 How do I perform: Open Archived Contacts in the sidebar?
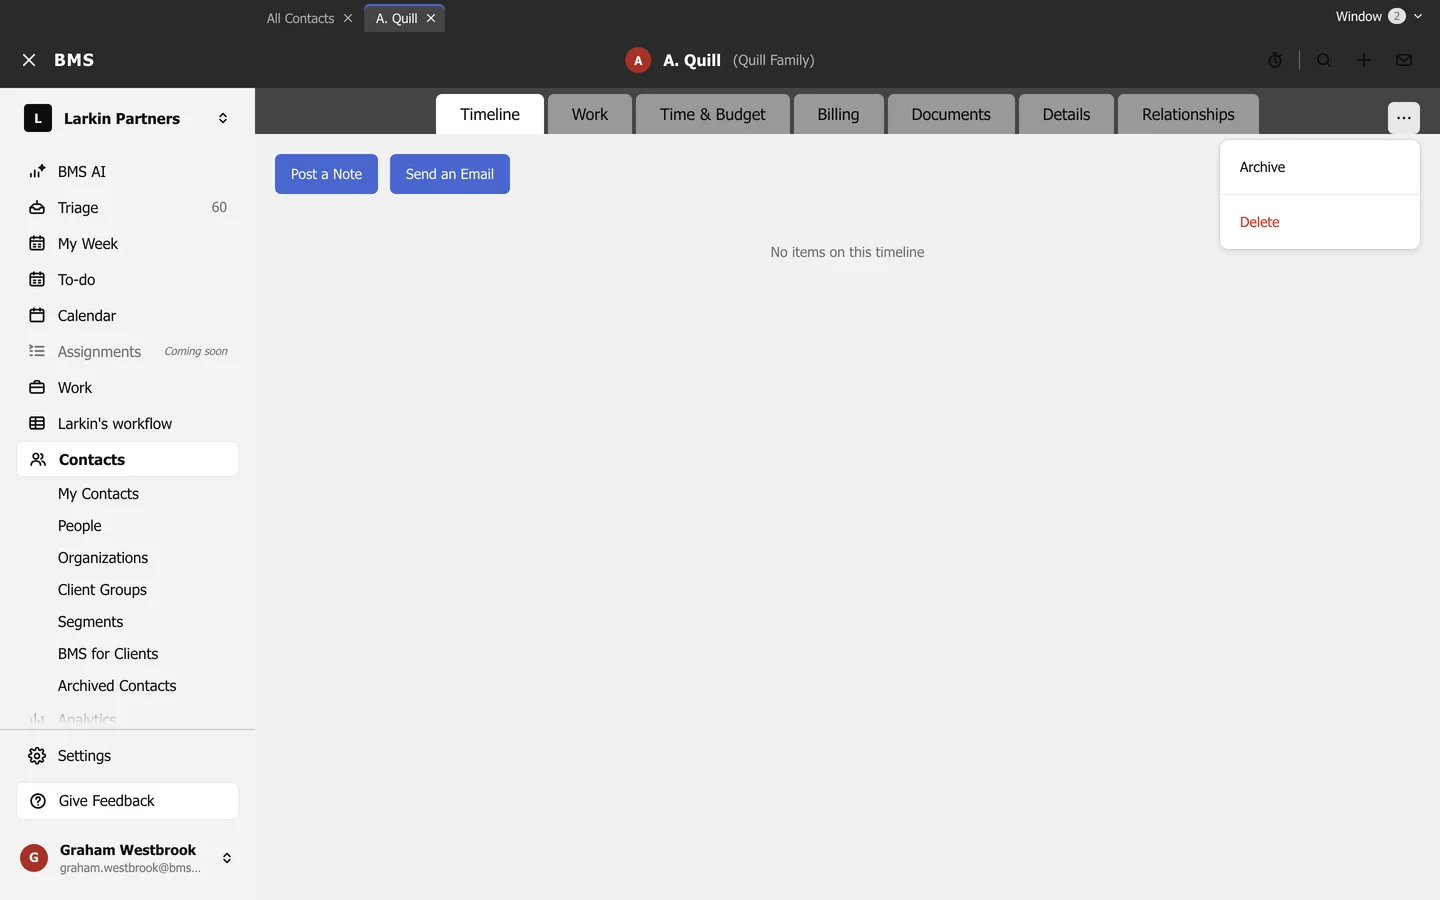pos(117,686)
